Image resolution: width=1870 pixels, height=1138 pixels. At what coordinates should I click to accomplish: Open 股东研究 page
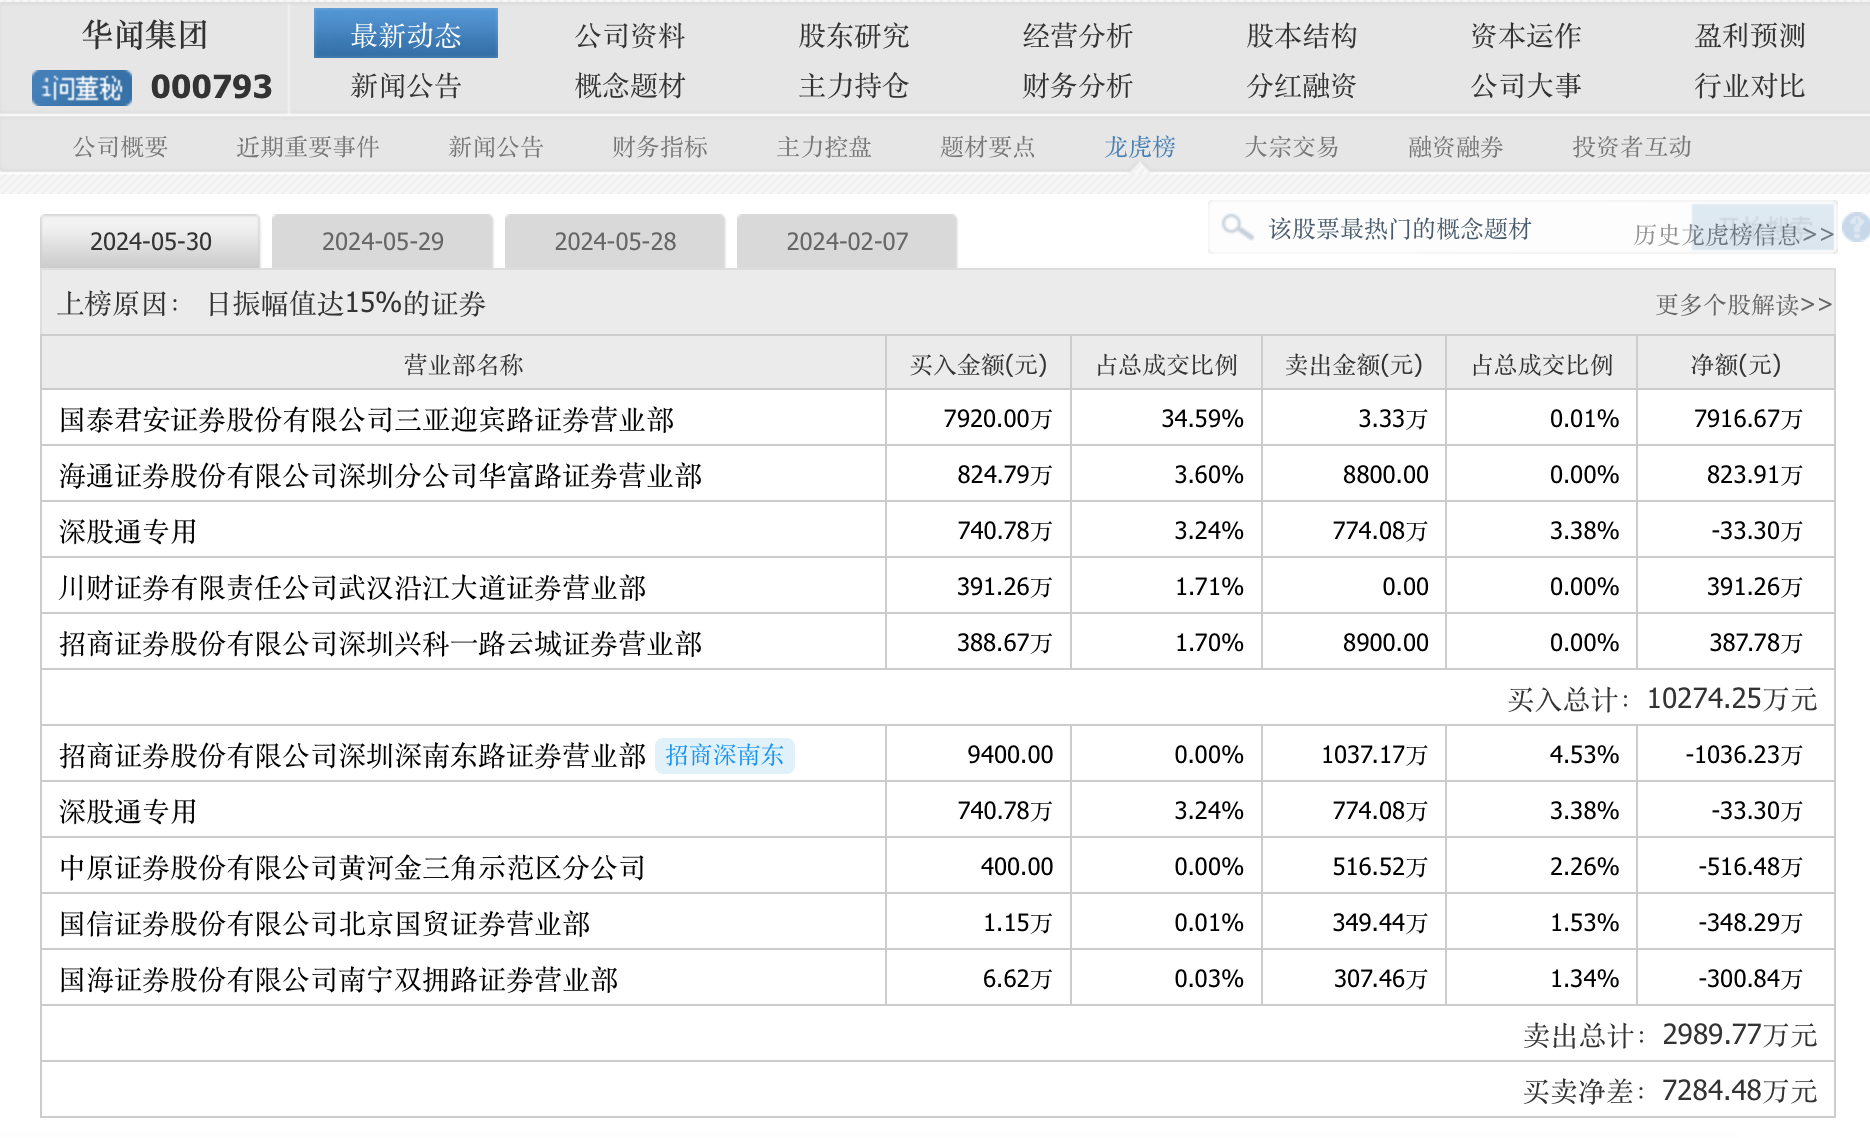tap(853, 35)
